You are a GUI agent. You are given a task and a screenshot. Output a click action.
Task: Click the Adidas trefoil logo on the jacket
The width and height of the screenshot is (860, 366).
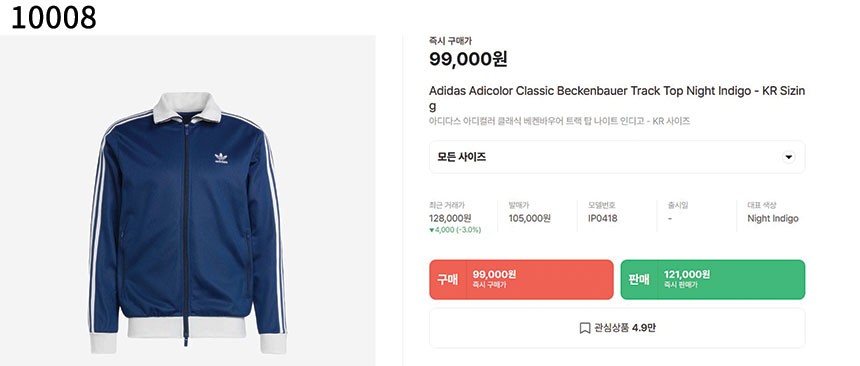(221, 158)
